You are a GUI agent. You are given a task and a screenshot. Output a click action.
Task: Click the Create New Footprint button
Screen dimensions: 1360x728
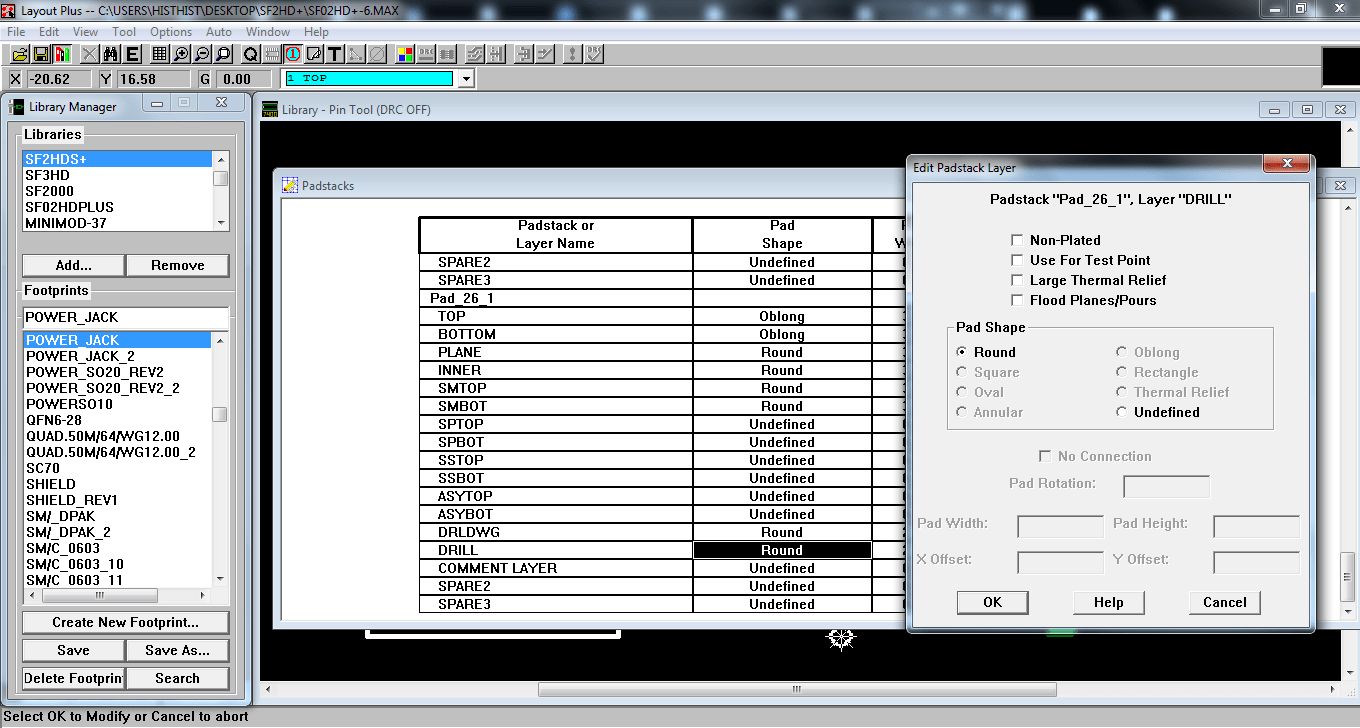(x=124, y=622)
